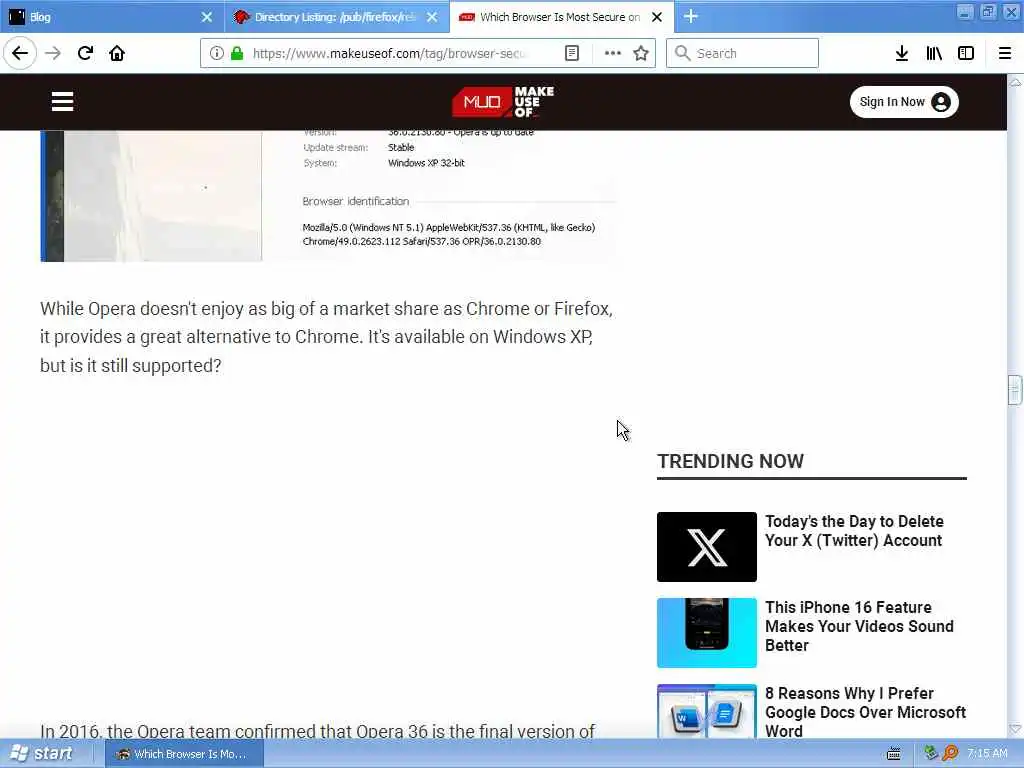1024x768 pixels.
Task: Click the iPhone article thumbnail
Action: point(707,633)
